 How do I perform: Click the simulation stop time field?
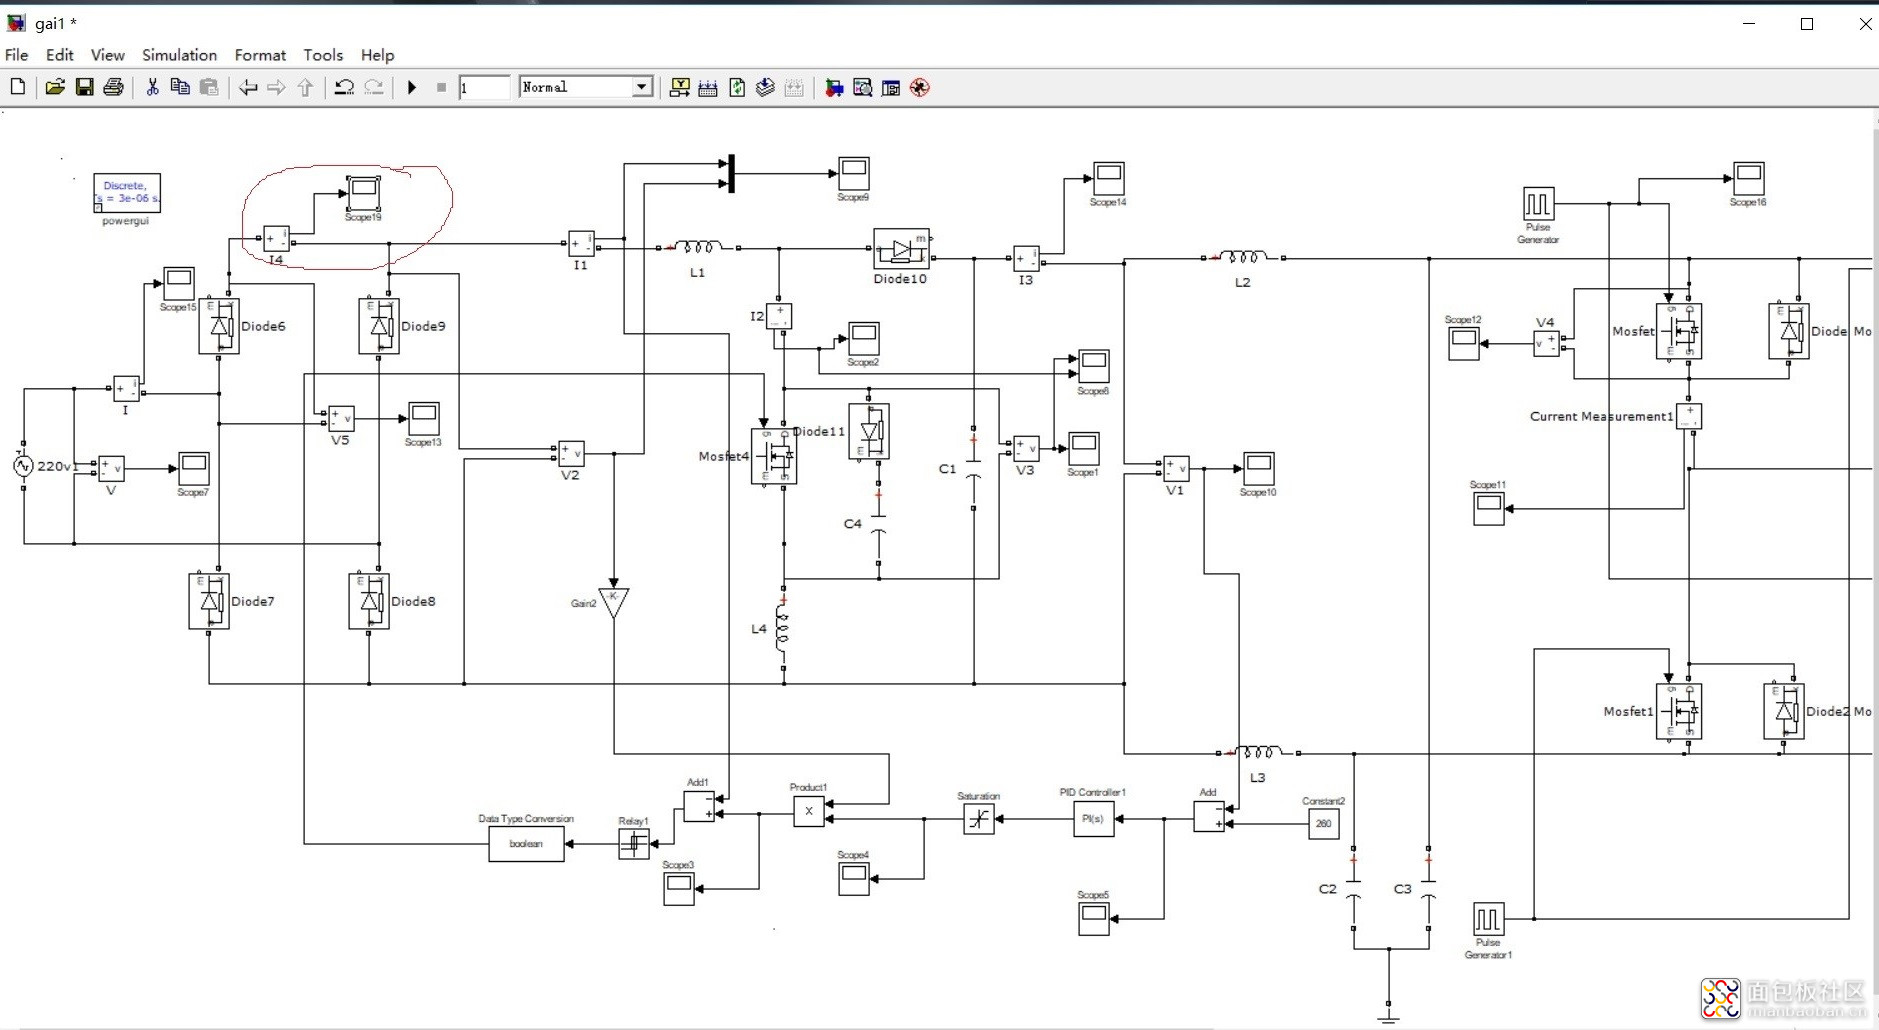[x=484, y=87]
